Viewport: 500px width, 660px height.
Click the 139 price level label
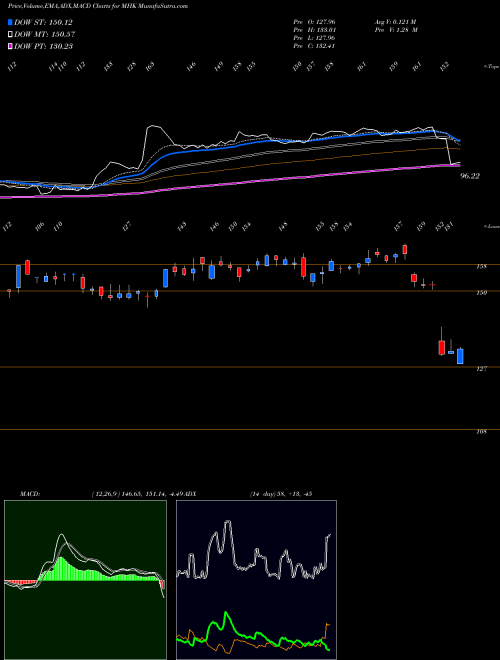tap(481, 293)
